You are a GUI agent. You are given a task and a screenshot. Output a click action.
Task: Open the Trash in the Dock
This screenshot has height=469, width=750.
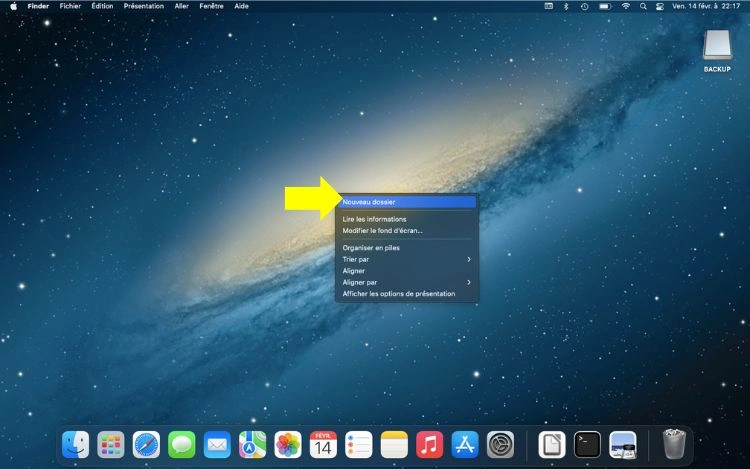click(674, 444)
